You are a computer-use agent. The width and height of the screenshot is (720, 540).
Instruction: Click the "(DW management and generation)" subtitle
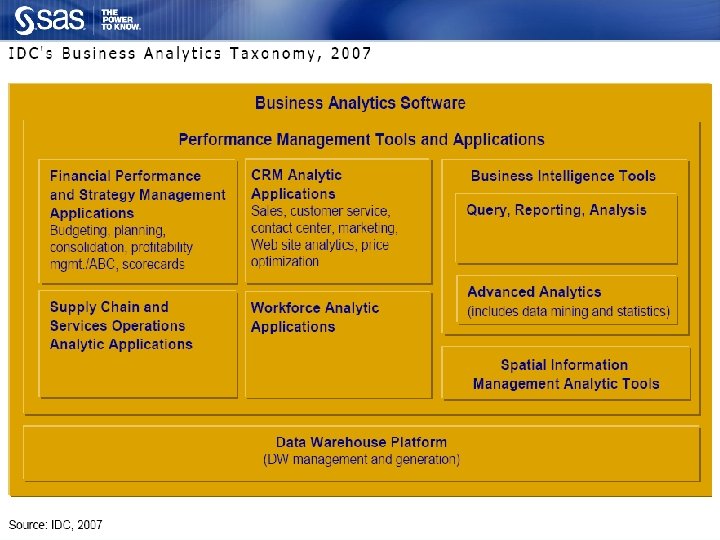tap(361, 460)
